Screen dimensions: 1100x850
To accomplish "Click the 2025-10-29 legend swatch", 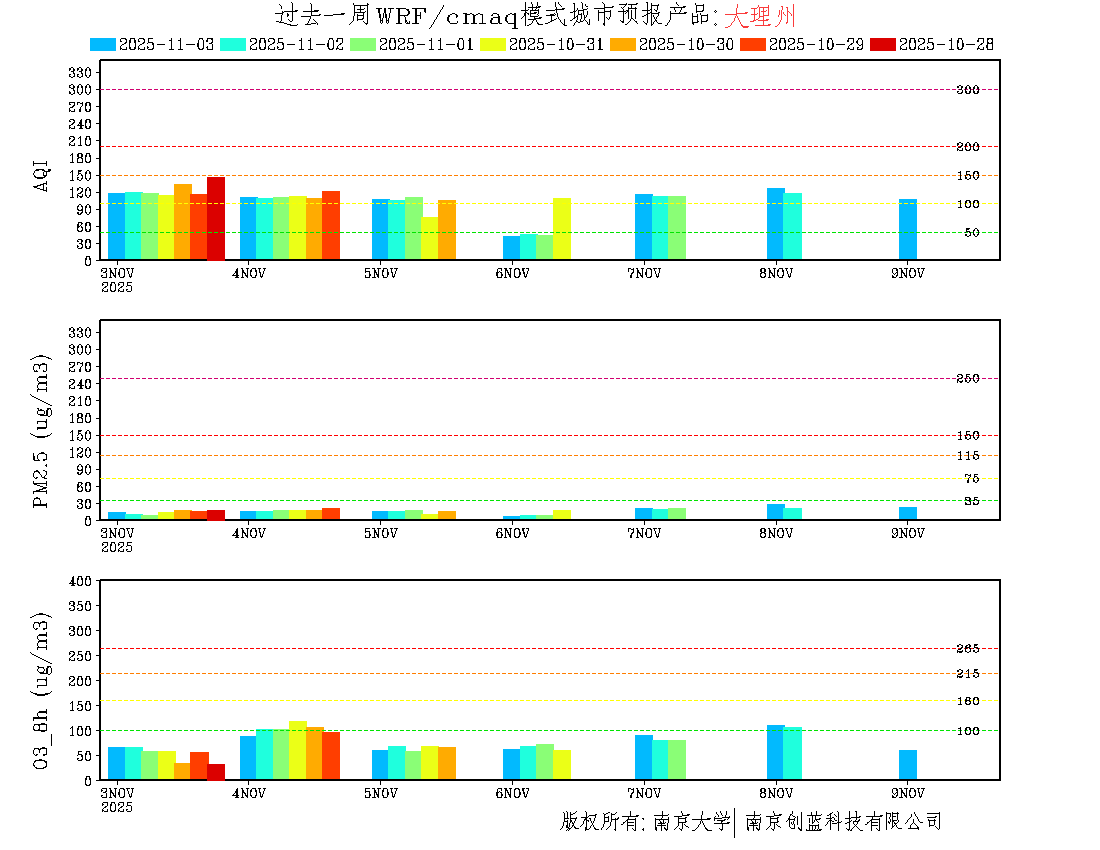I will pos(754,44).
